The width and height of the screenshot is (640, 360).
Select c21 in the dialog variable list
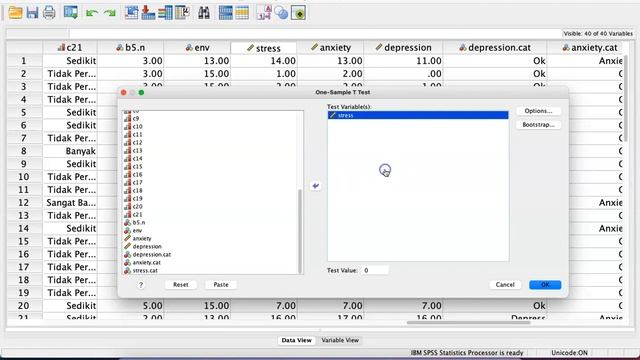137,215
